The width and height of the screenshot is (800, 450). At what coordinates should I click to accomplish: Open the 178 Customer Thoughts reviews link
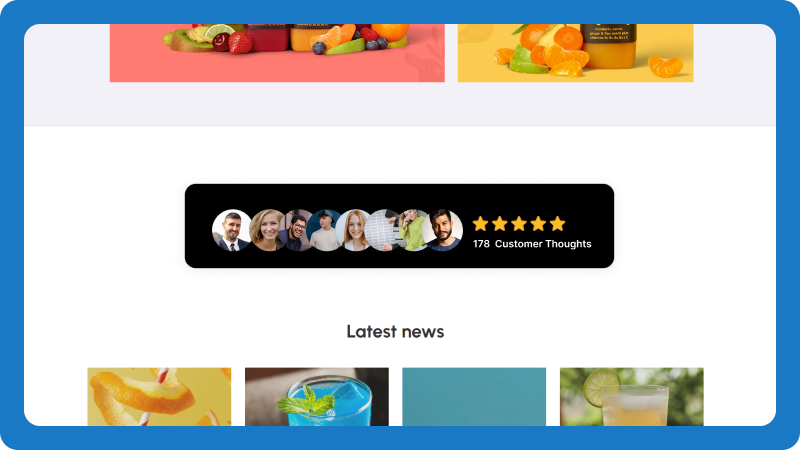point(532,244)
